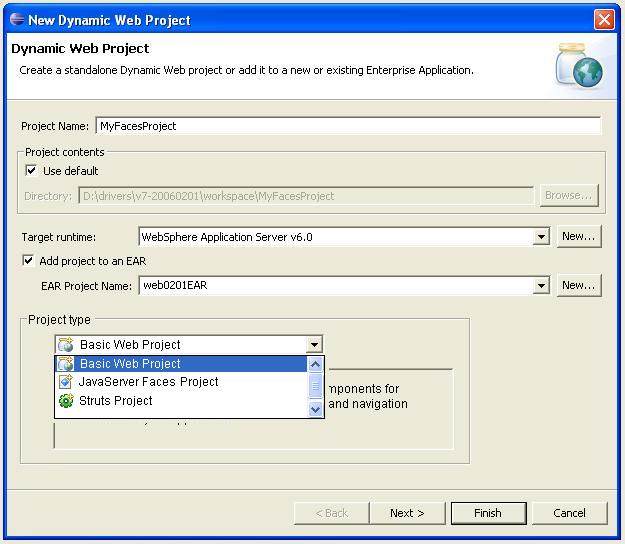Viewport: 625px width, 544px height.
Task: Uncheck the Use default checkbox
Action: tap(31, 171)
